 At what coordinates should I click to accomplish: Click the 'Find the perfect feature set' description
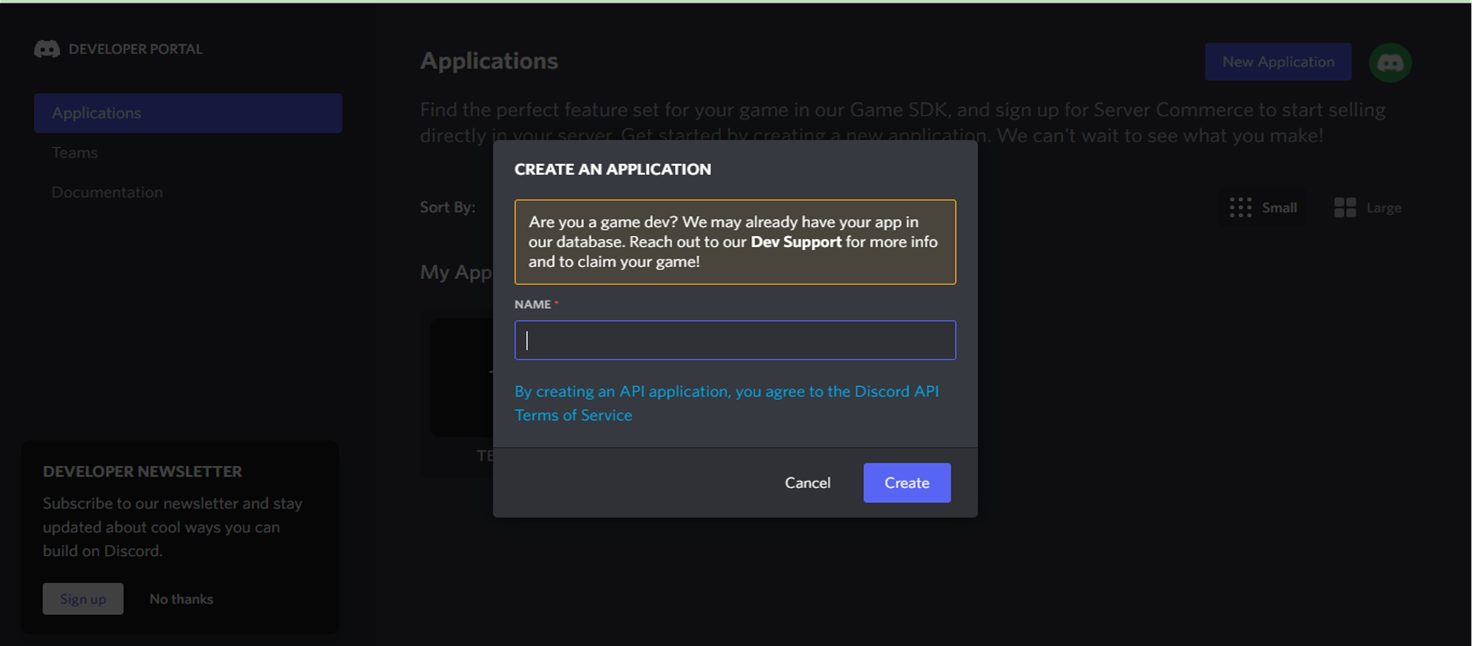[x=903, y=122]
